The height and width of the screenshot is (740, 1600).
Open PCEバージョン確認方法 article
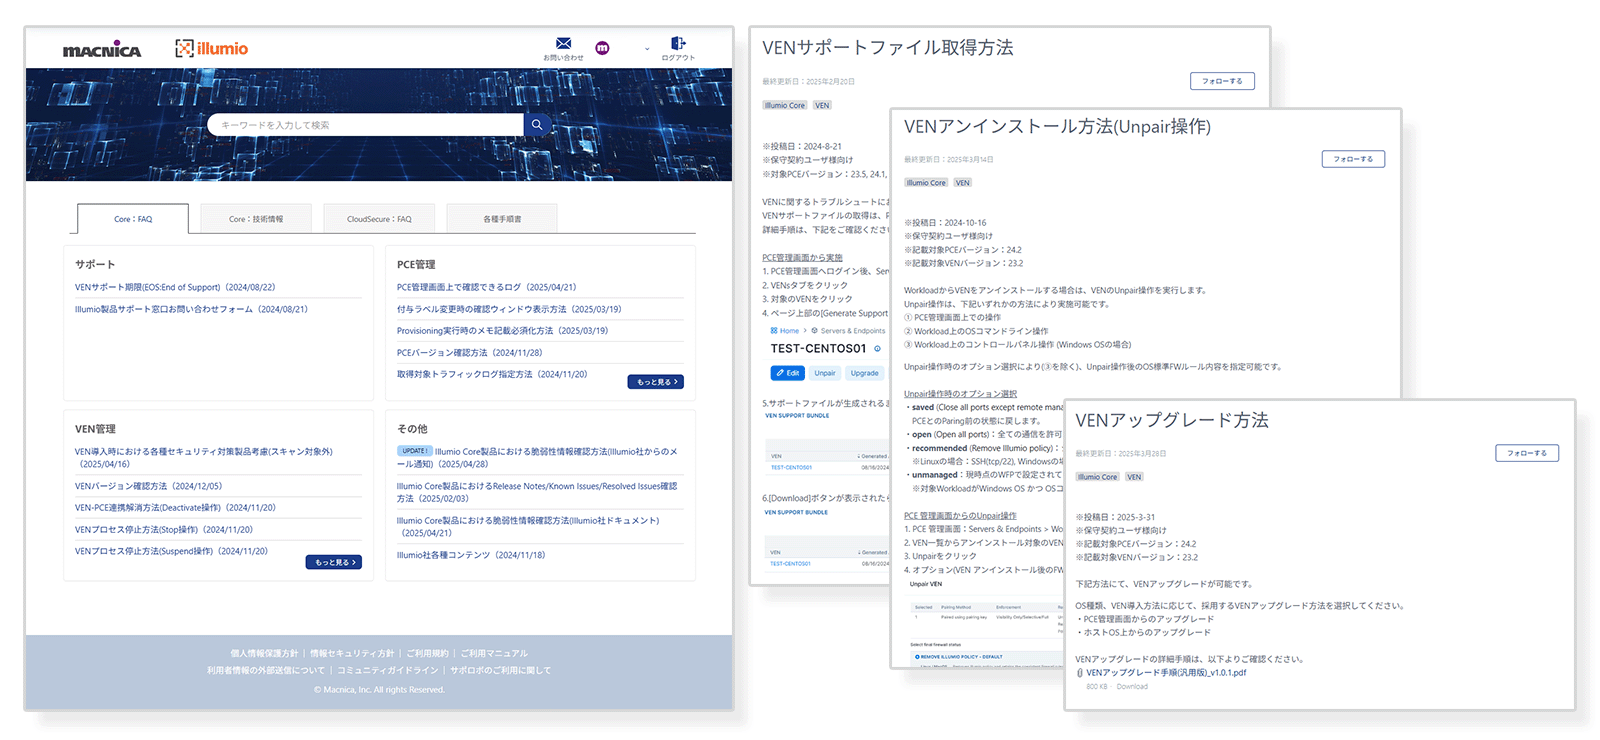pyautogui.click(x=469, y=353)
